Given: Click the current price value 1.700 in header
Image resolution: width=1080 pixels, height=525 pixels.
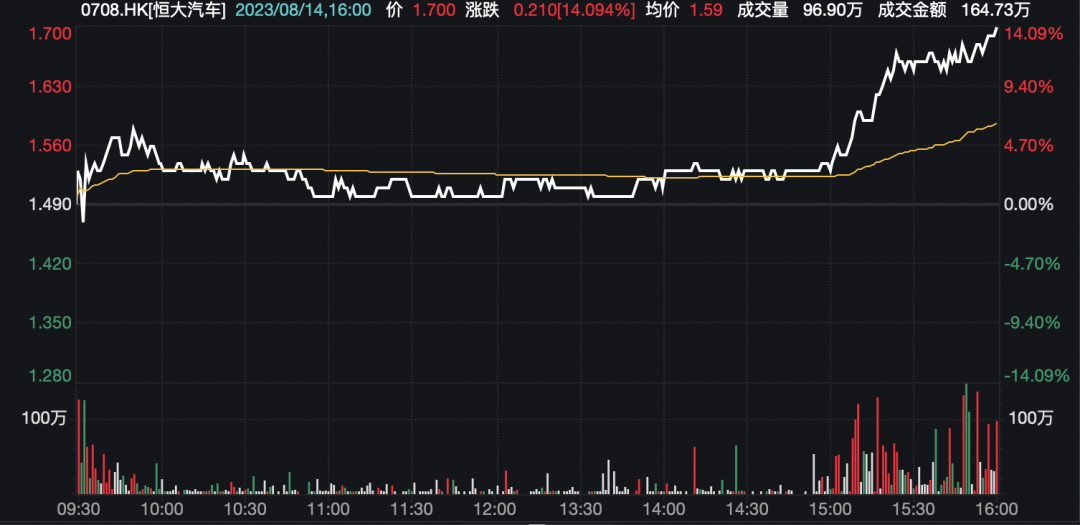Looking at the screenshot, I should pos(433,10).
